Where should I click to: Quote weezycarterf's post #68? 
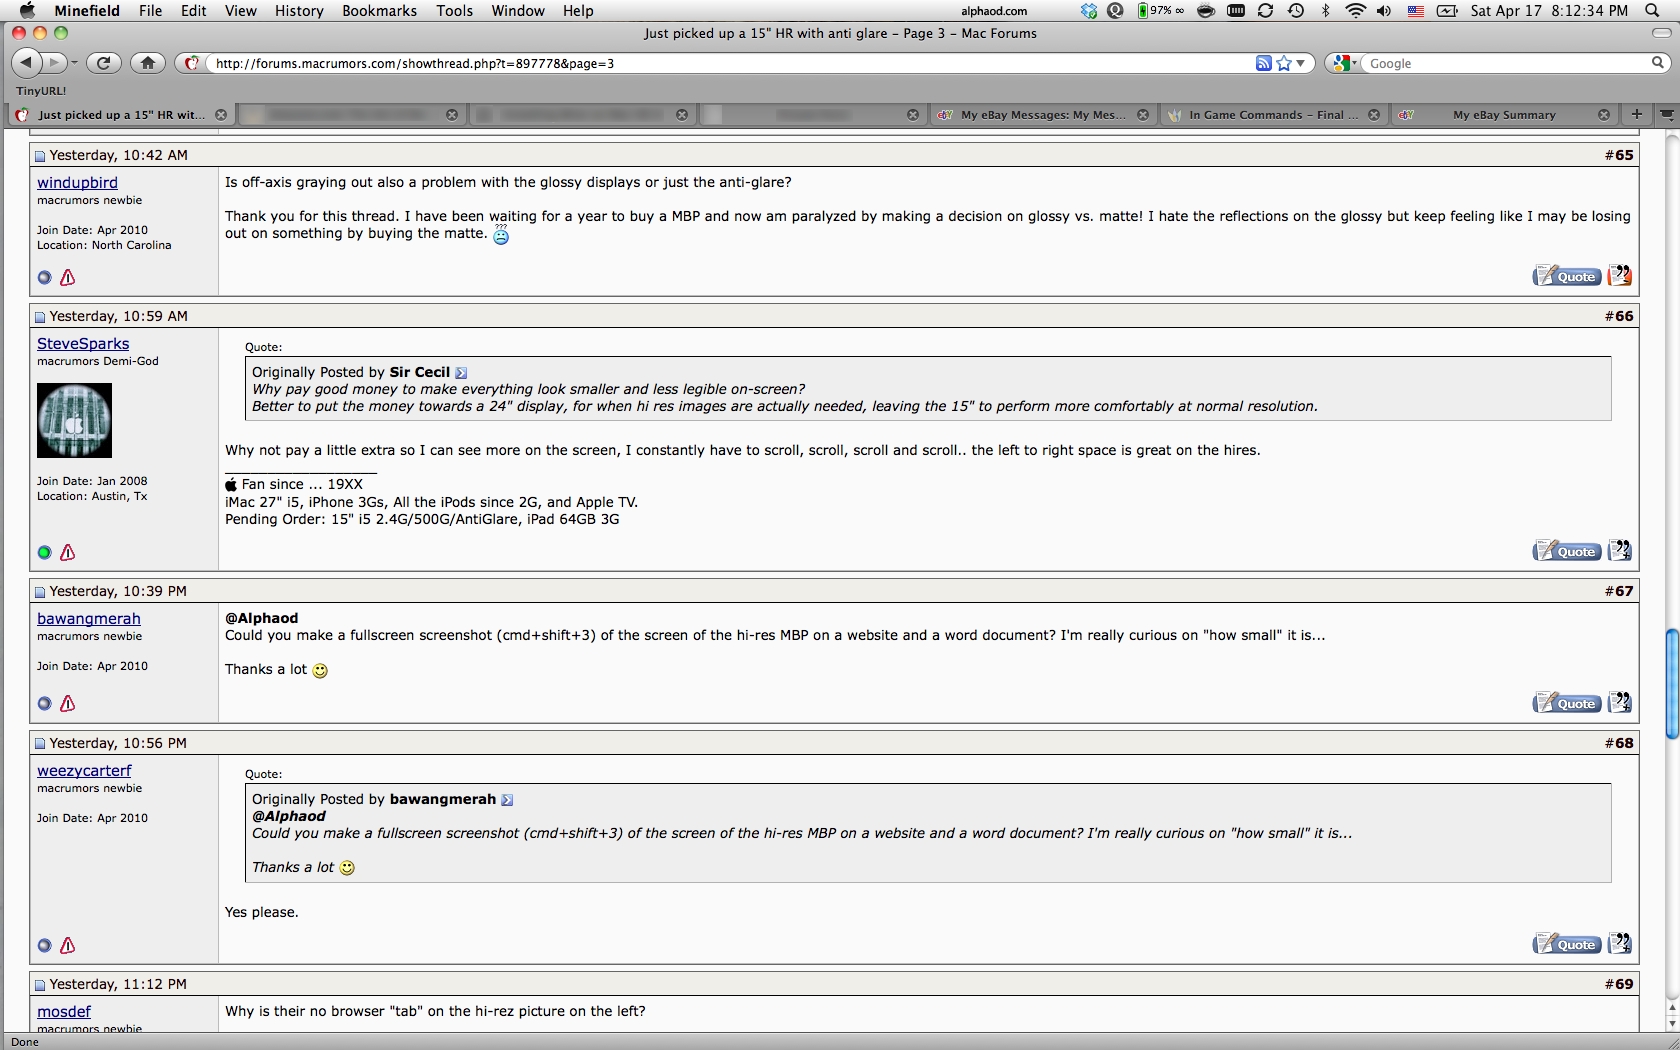(x=1567, y=944)
